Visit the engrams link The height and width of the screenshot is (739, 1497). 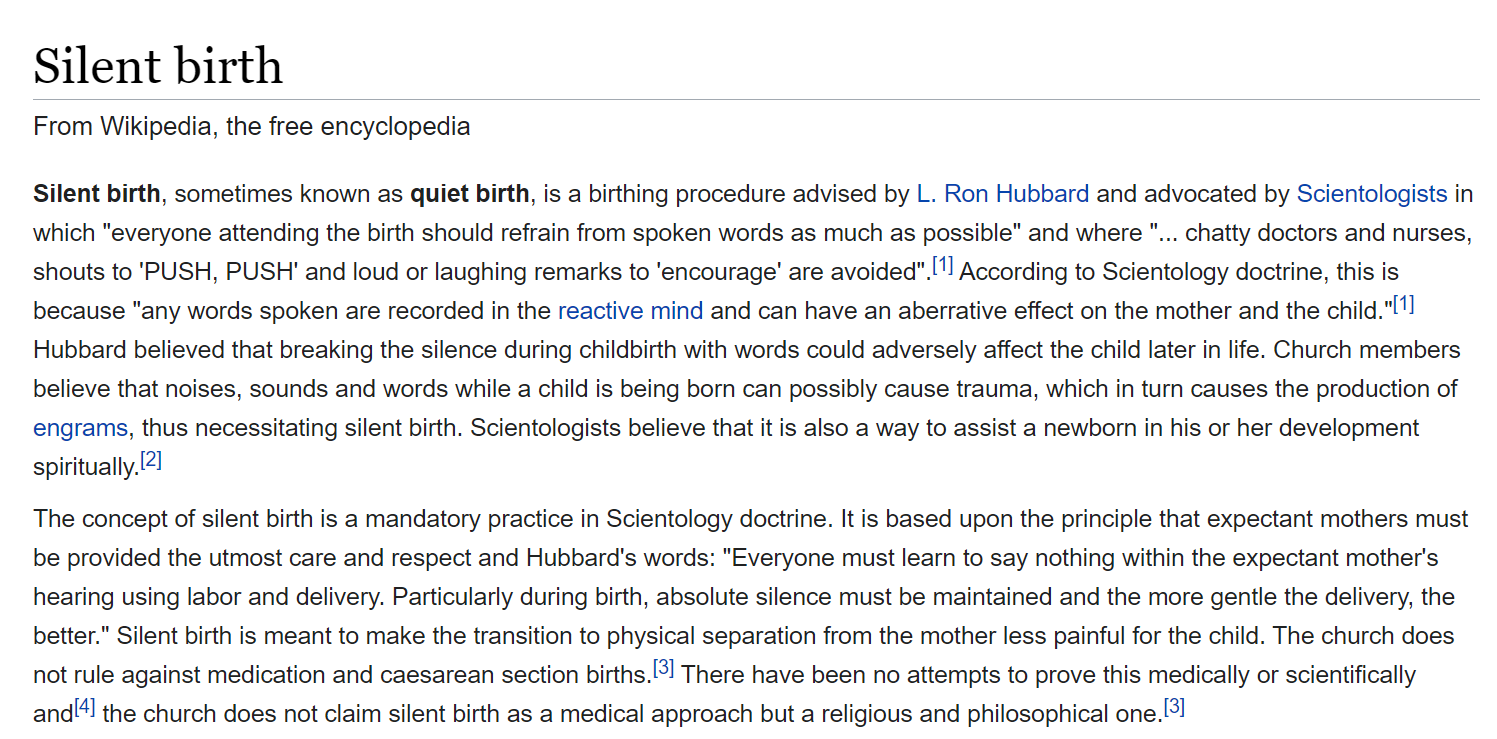tap(80, 428)
